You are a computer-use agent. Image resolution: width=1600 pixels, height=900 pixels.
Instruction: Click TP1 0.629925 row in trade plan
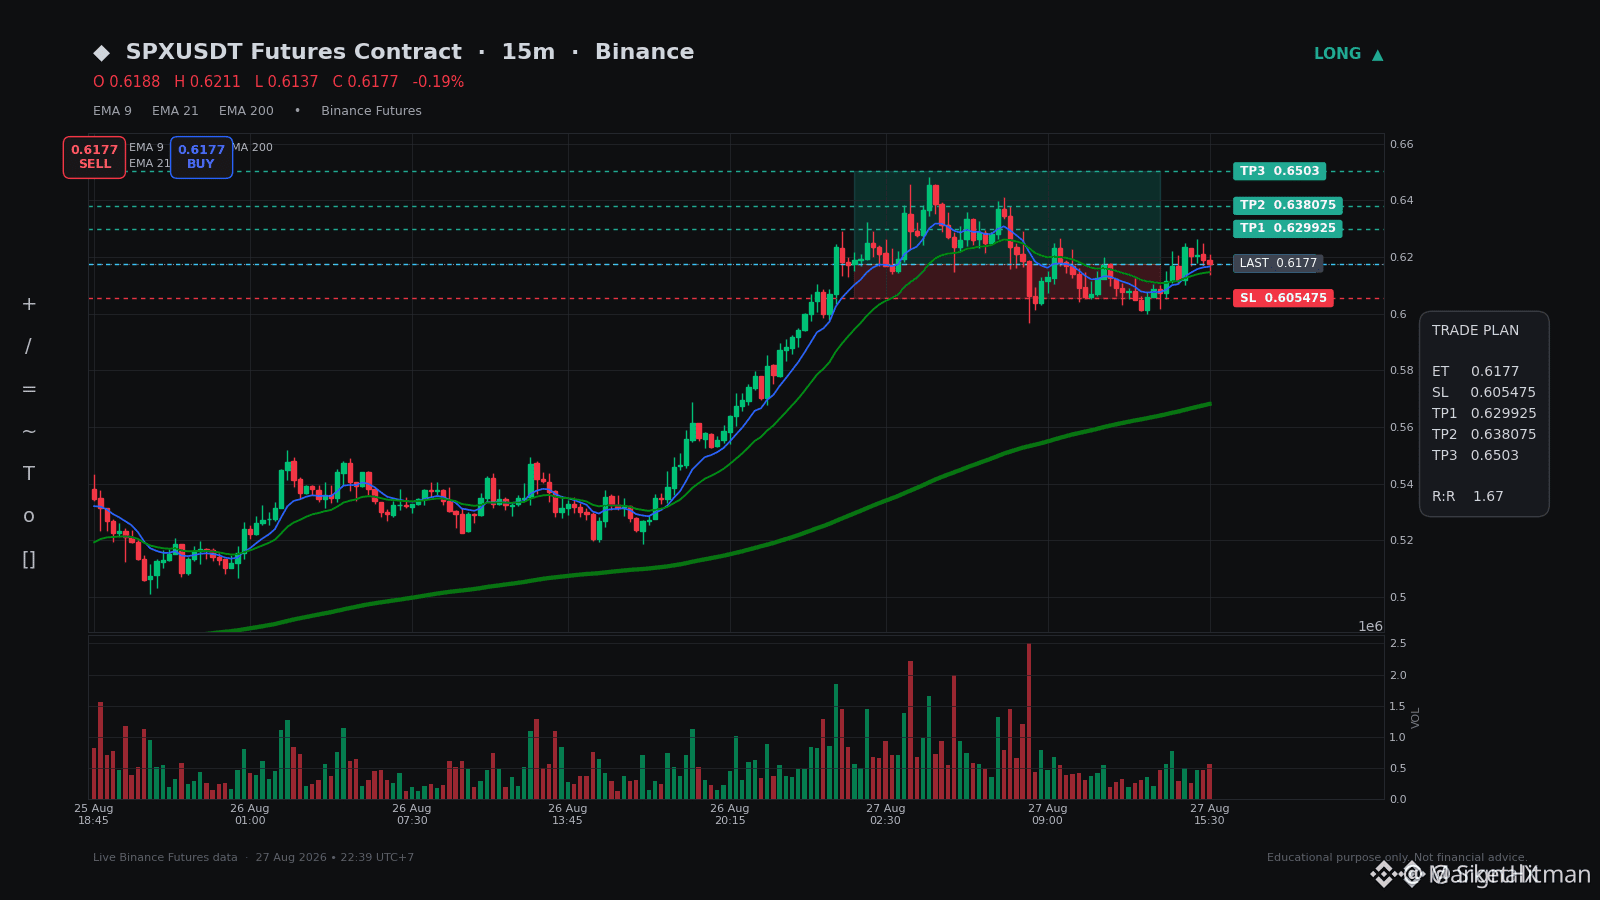click(1484, 413)
